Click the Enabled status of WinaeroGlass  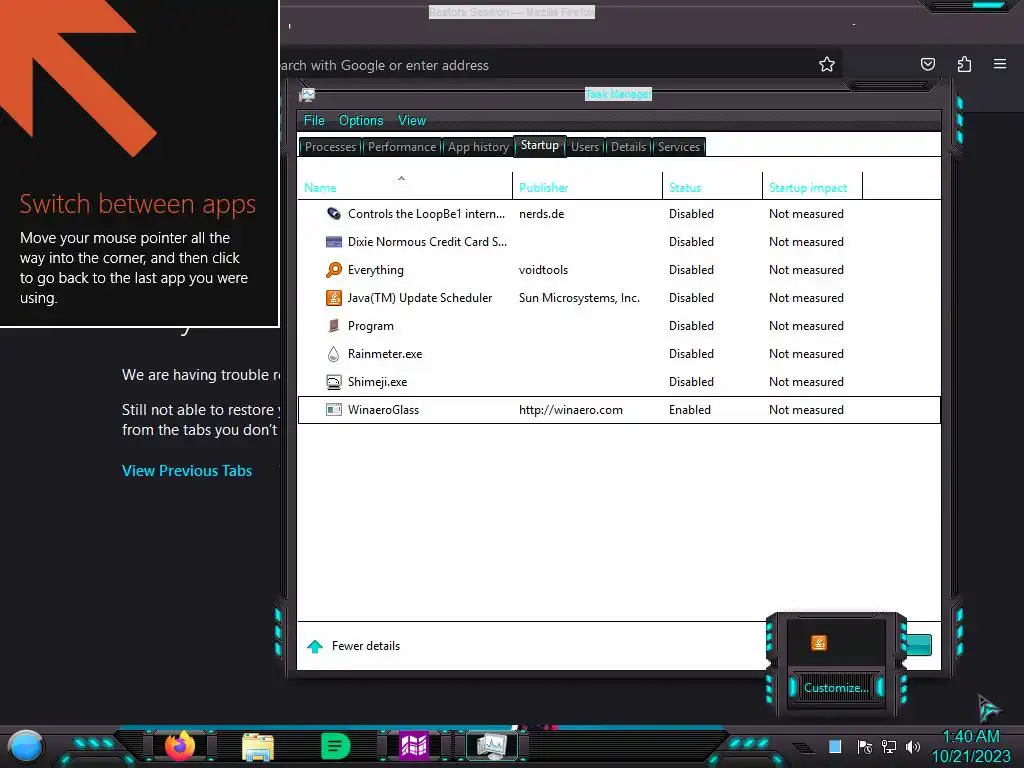pyautogui.click(x=690, y=409)
